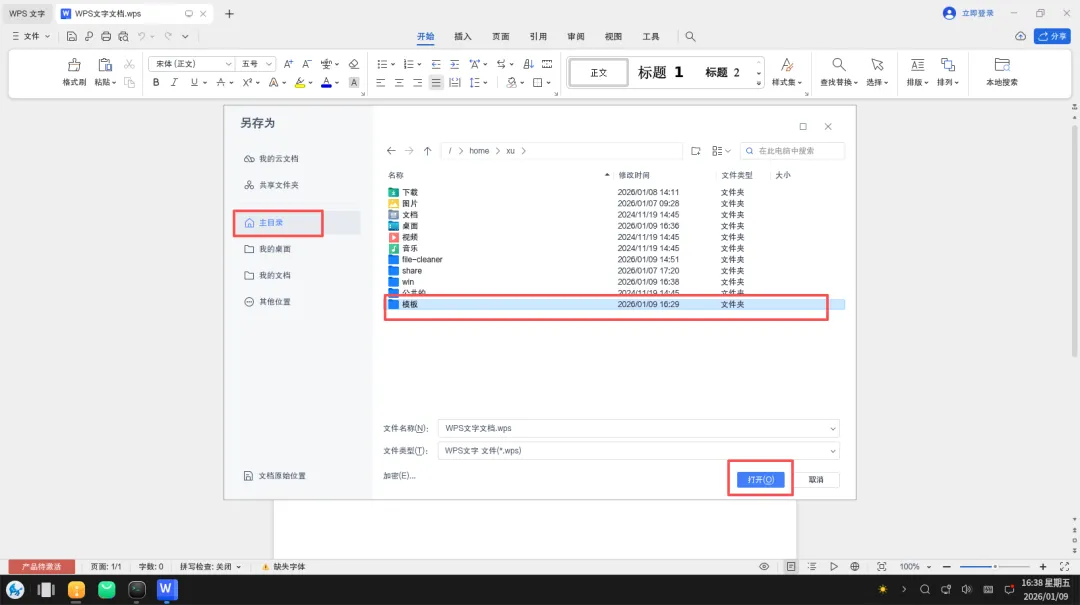1080x605 pixels.
Task: Expand the highlight color dropdown arrow
Action: (311, 83)
